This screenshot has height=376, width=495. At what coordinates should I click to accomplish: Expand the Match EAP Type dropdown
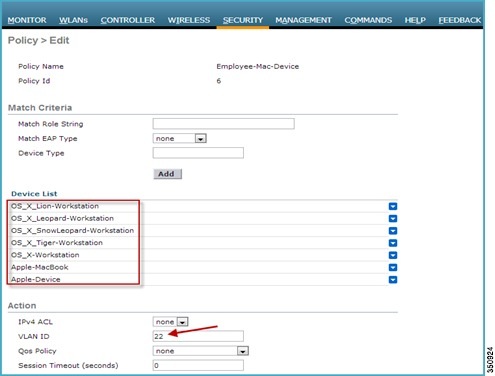pos(201,139)
